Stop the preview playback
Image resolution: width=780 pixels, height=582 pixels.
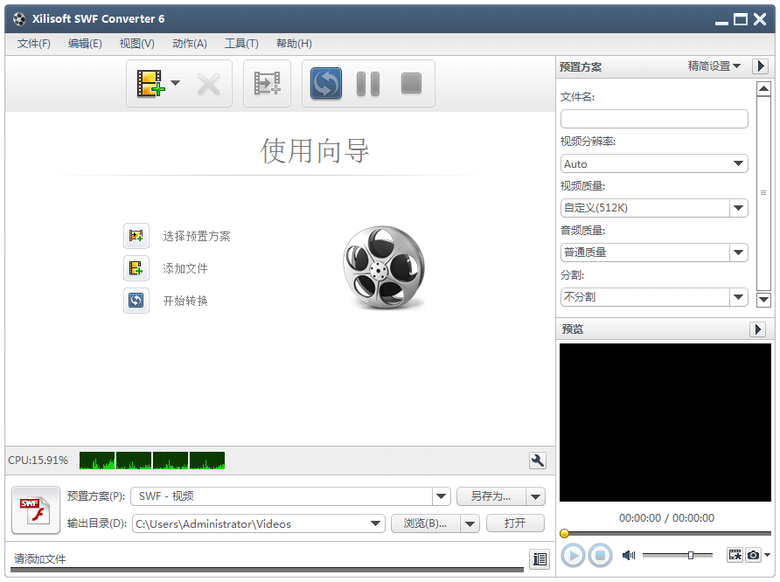(x=600, y=555)
